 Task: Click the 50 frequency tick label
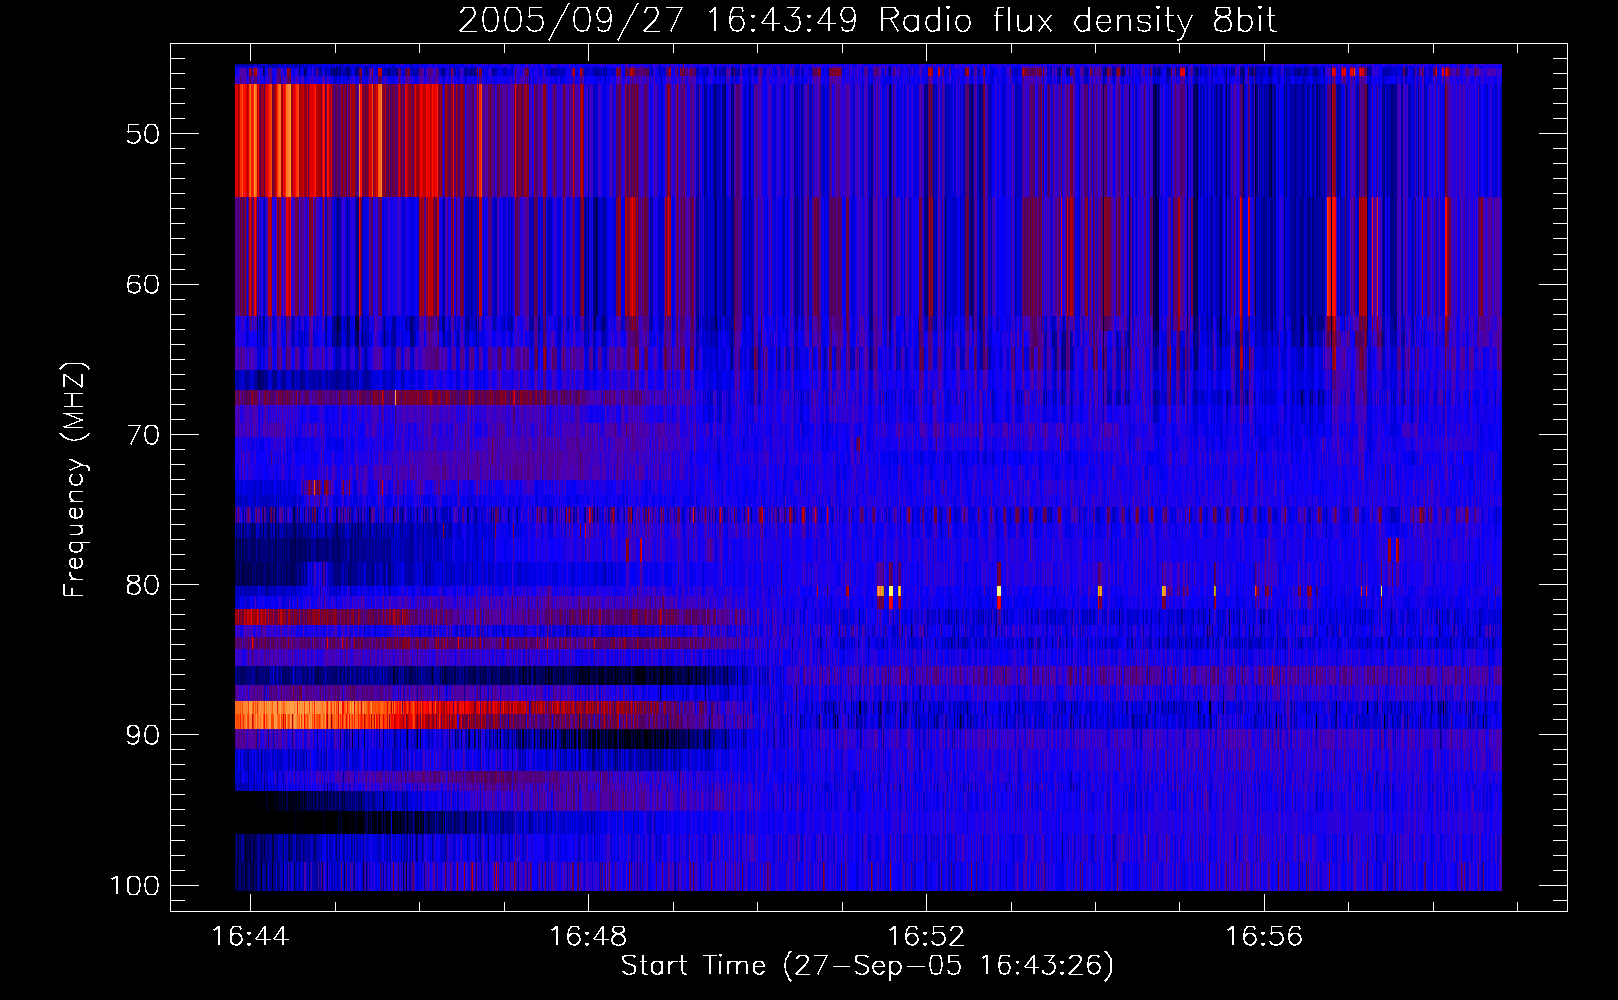pos(142,134)
